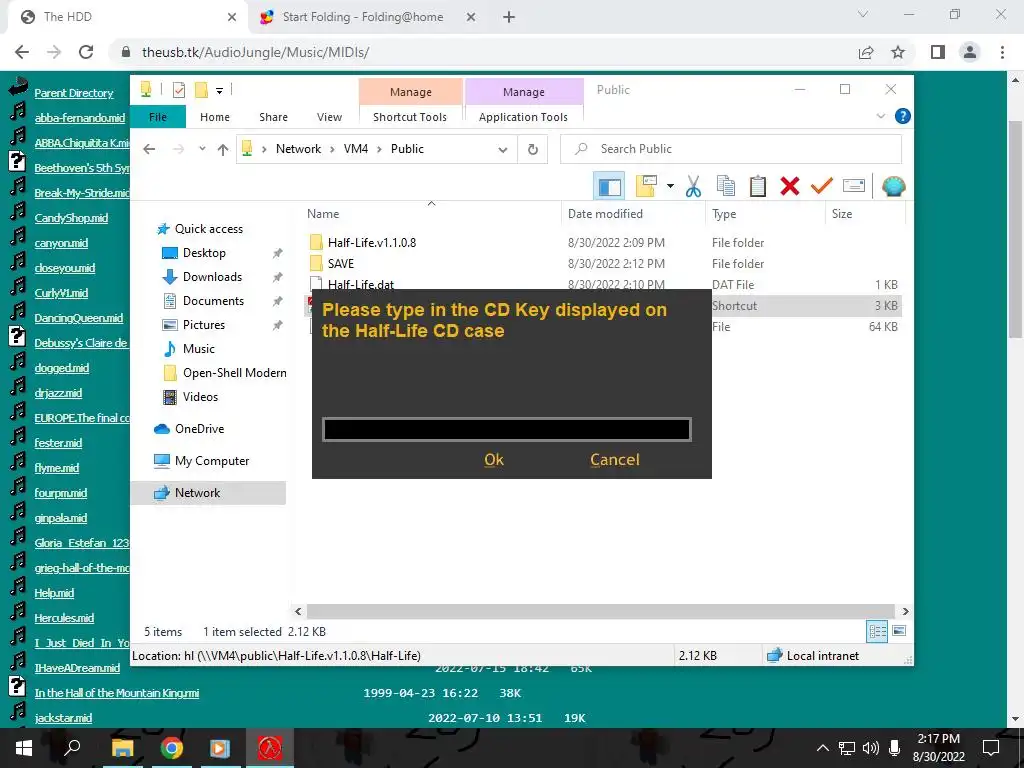Screen dimensions: 1024x768
Task: Click the folder options icon in toolbar
Action: coord(646,187)
